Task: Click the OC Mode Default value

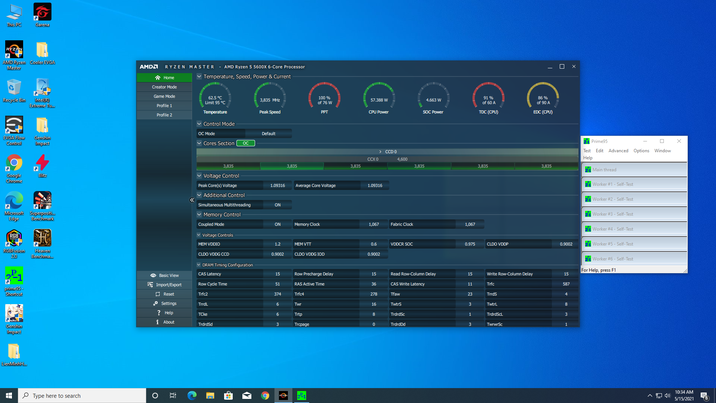Action: [x=268, y=134]
